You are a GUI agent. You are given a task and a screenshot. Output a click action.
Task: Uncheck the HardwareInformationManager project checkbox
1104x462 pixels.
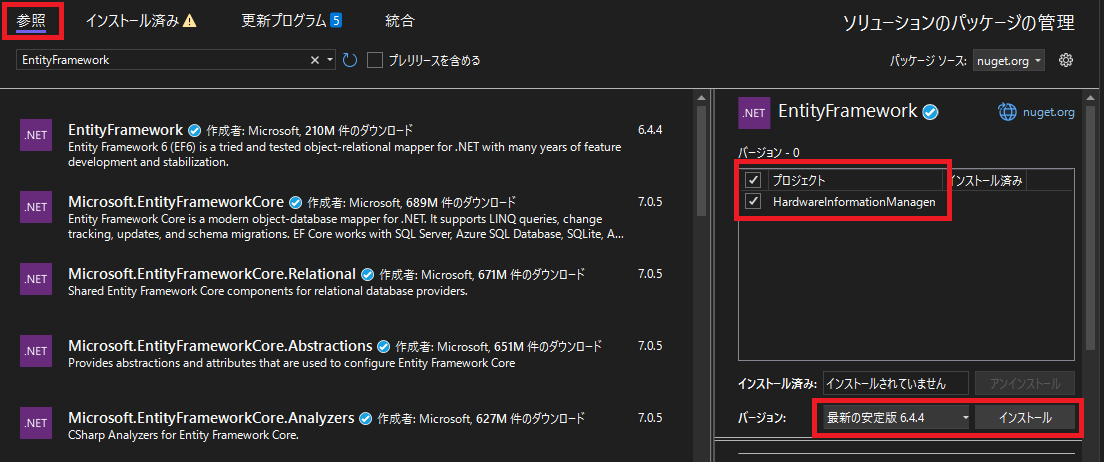753,201
